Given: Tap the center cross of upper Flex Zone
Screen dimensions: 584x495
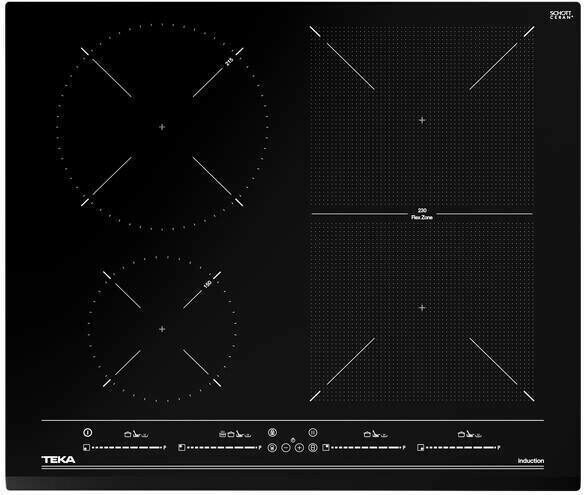Looking at the screenshot, I should tap(422, 120).
